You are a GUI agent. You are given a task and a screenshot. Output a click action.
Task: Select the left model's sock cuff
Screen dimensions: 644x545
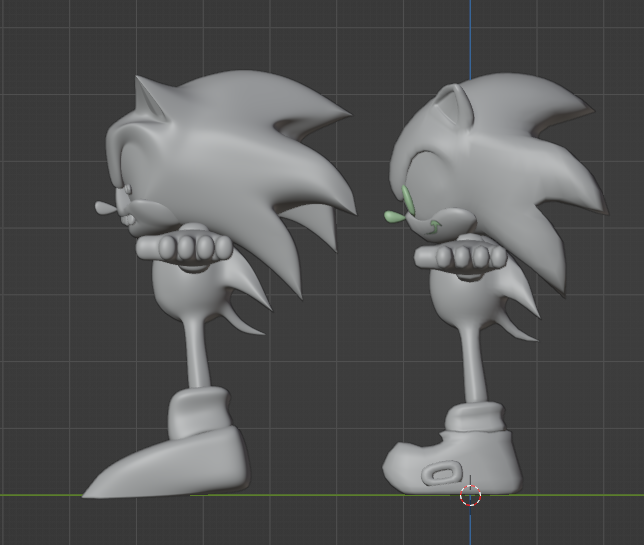click(x=198, y=411)
